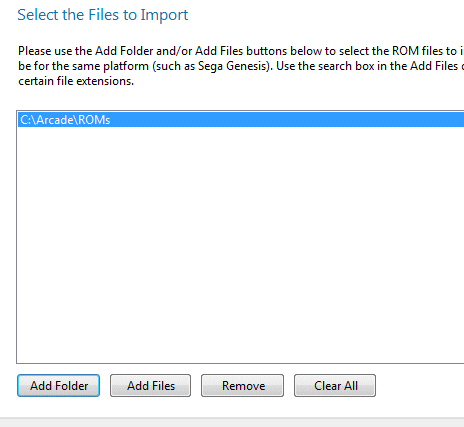Remove the selected folder entry

[242, 385]
